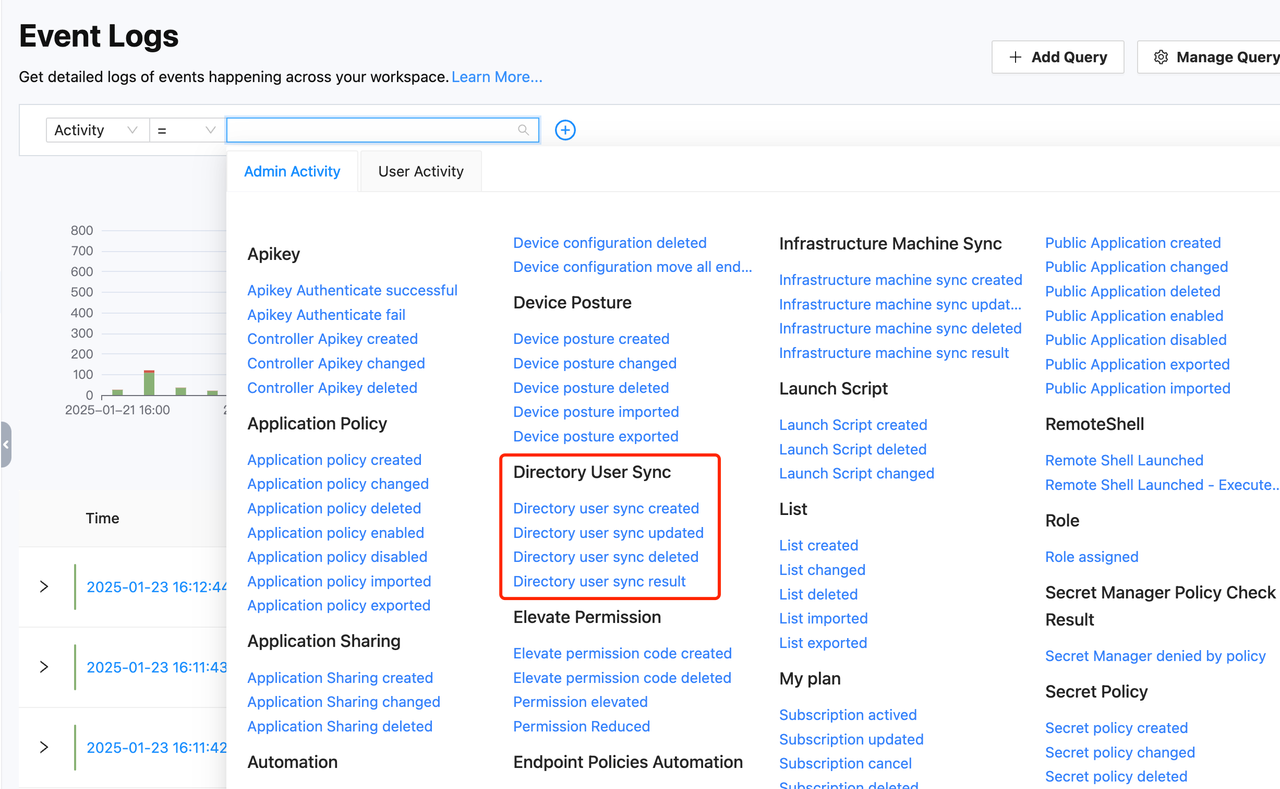Pick Directory user sync deleted
Screen dimensions: 1280x789
click(x=606, y=557)
